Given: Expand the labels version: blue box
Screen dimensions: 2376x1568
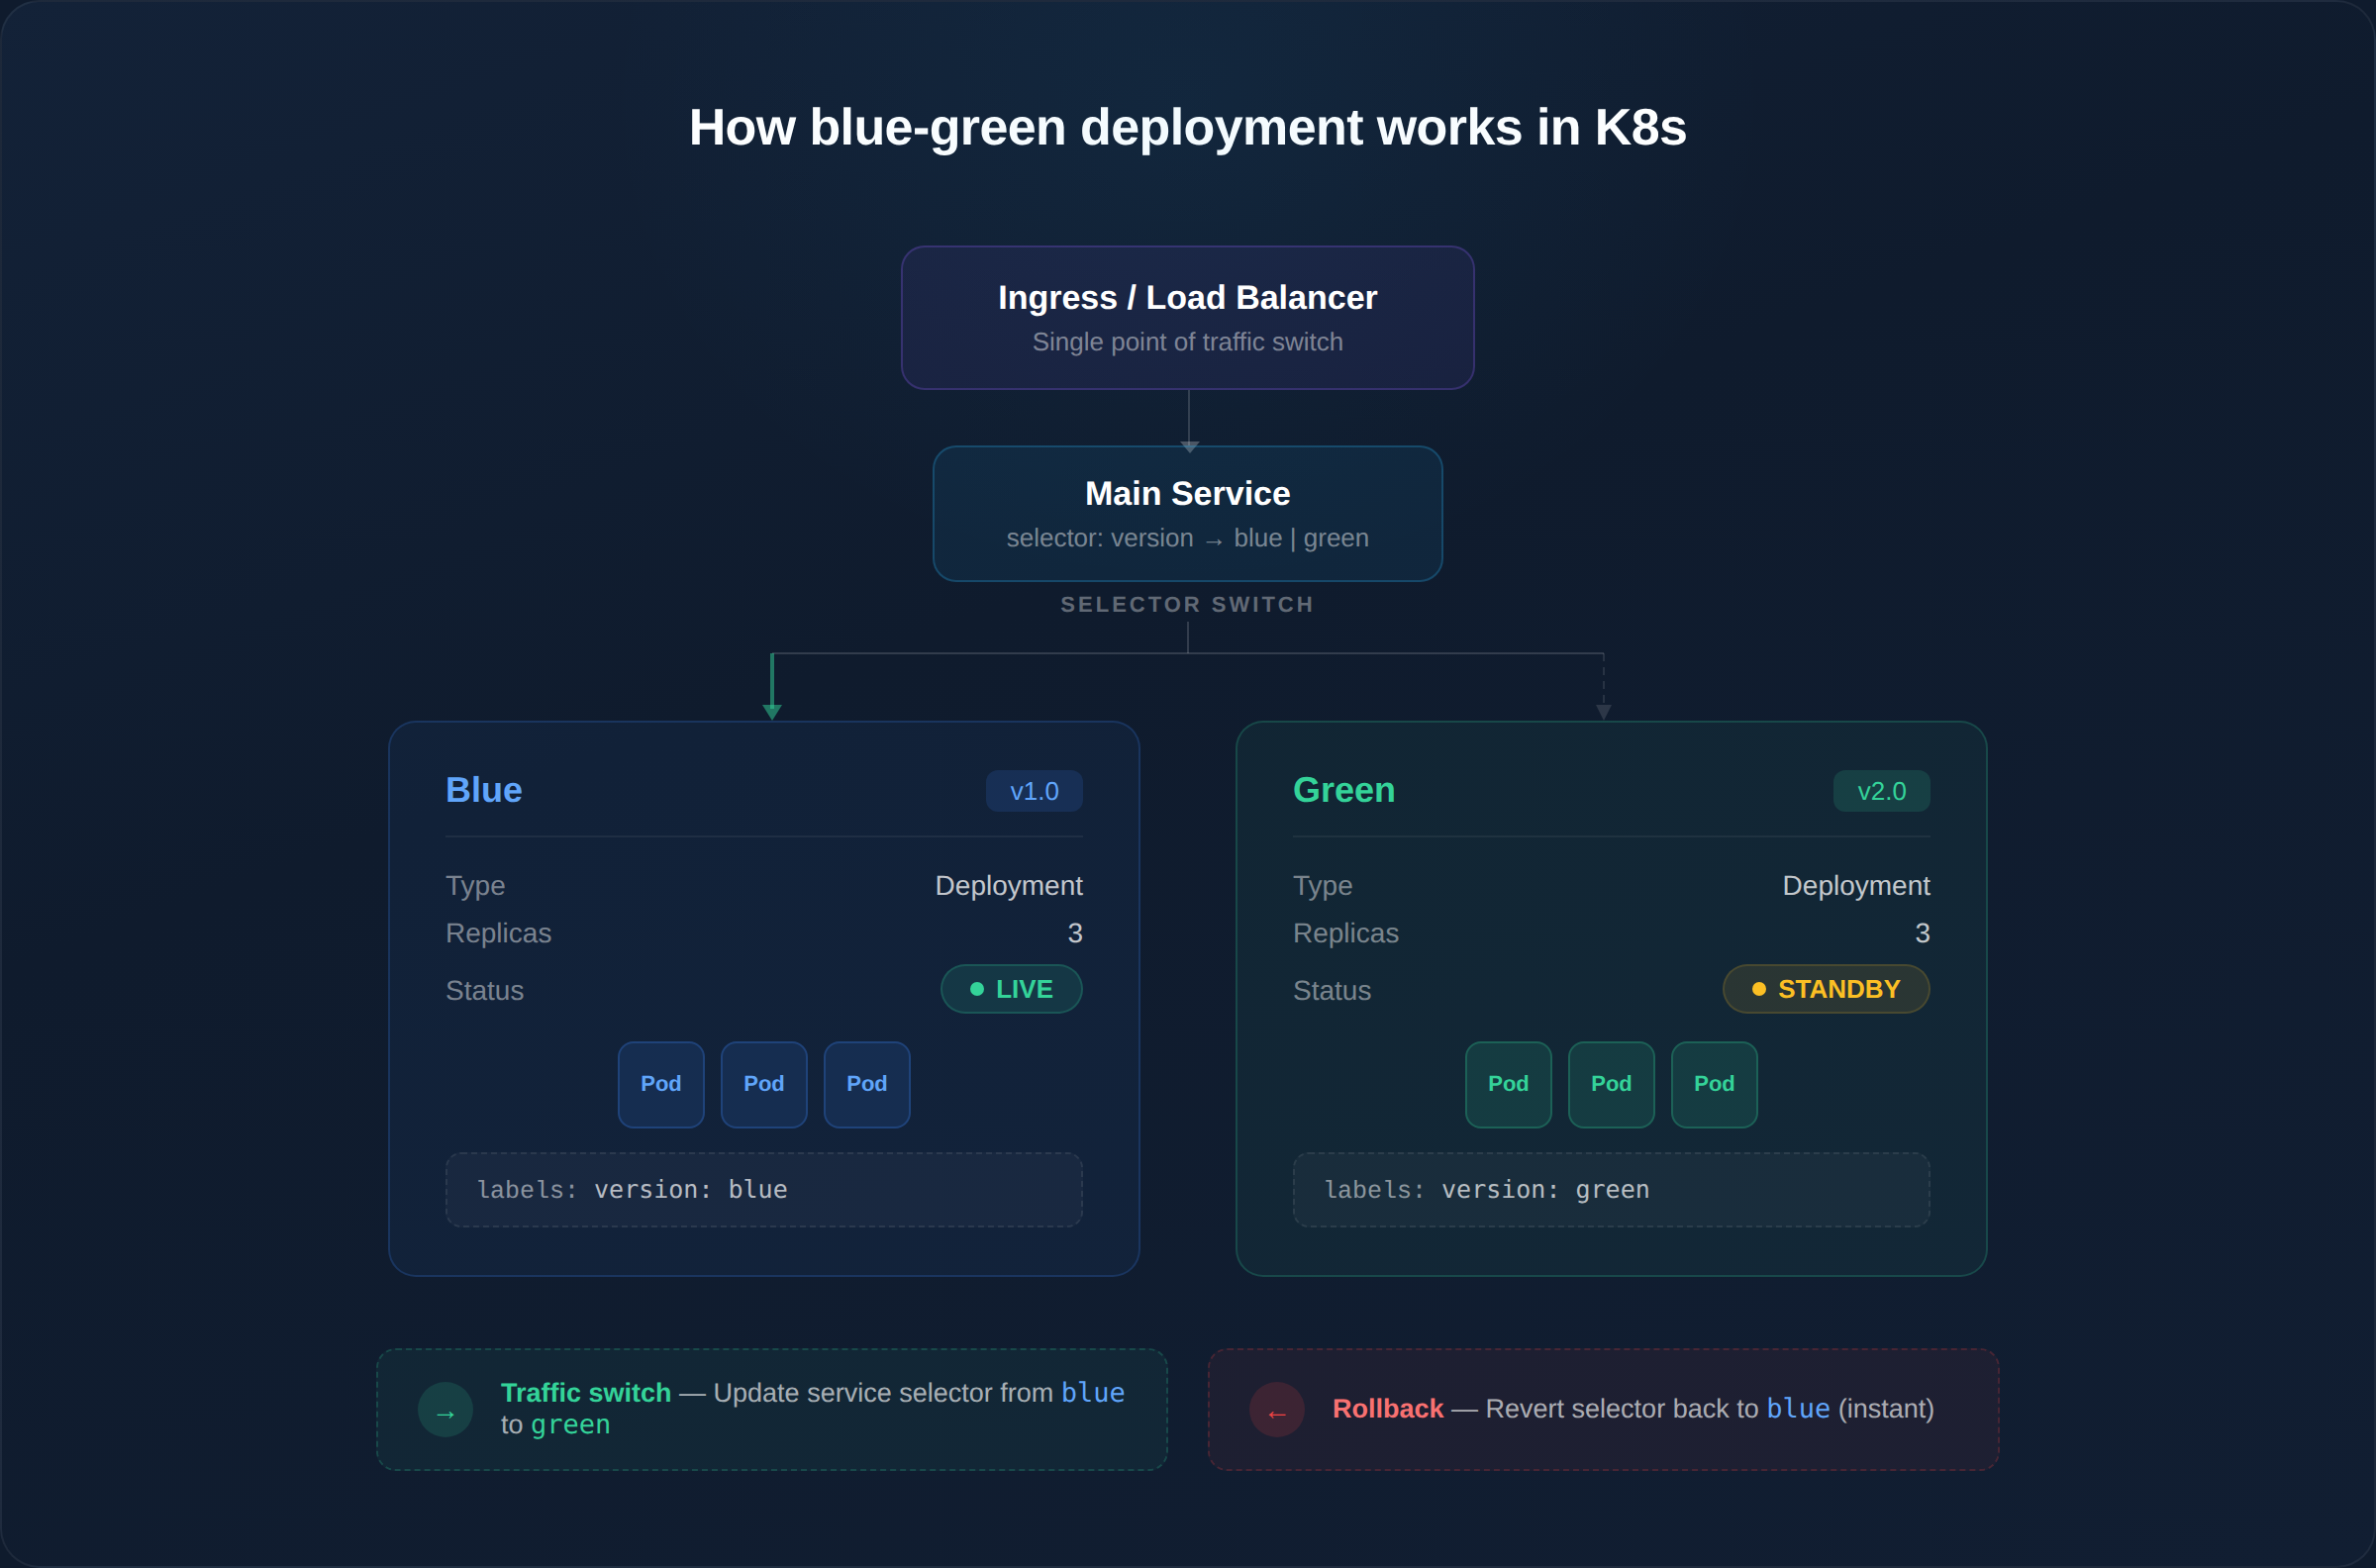Looking at the screenshot, I should click(763, 1189).
